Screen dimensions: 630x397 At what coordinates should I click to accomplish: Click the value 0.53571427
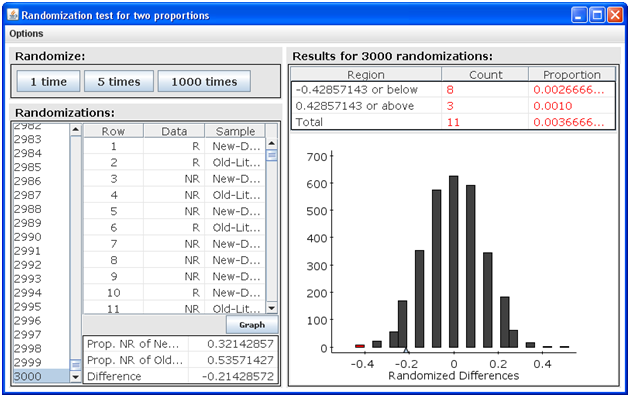click(x=240, y=360)
